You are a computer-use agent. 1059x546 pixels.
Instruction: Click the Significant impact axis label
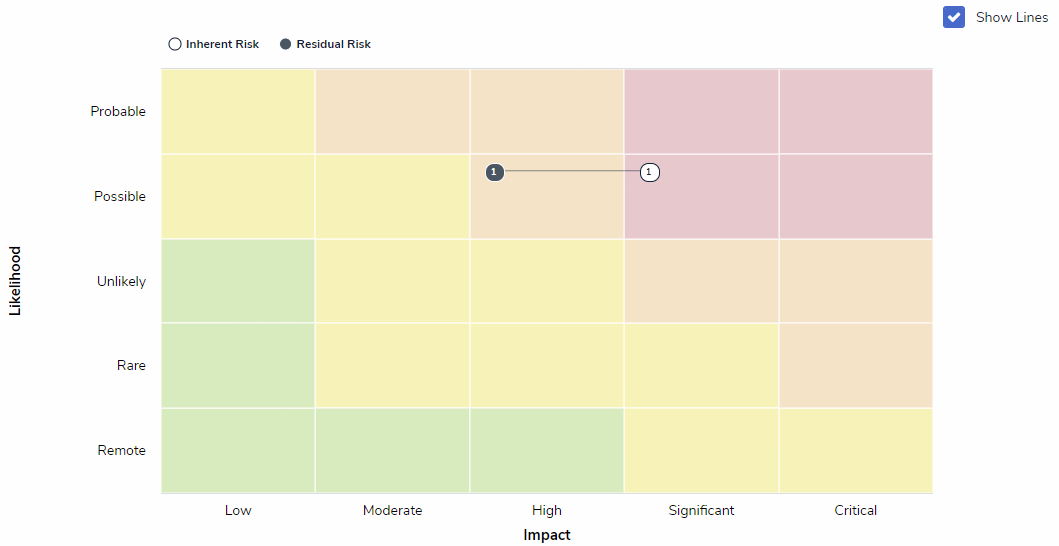(x=701, y=510)
